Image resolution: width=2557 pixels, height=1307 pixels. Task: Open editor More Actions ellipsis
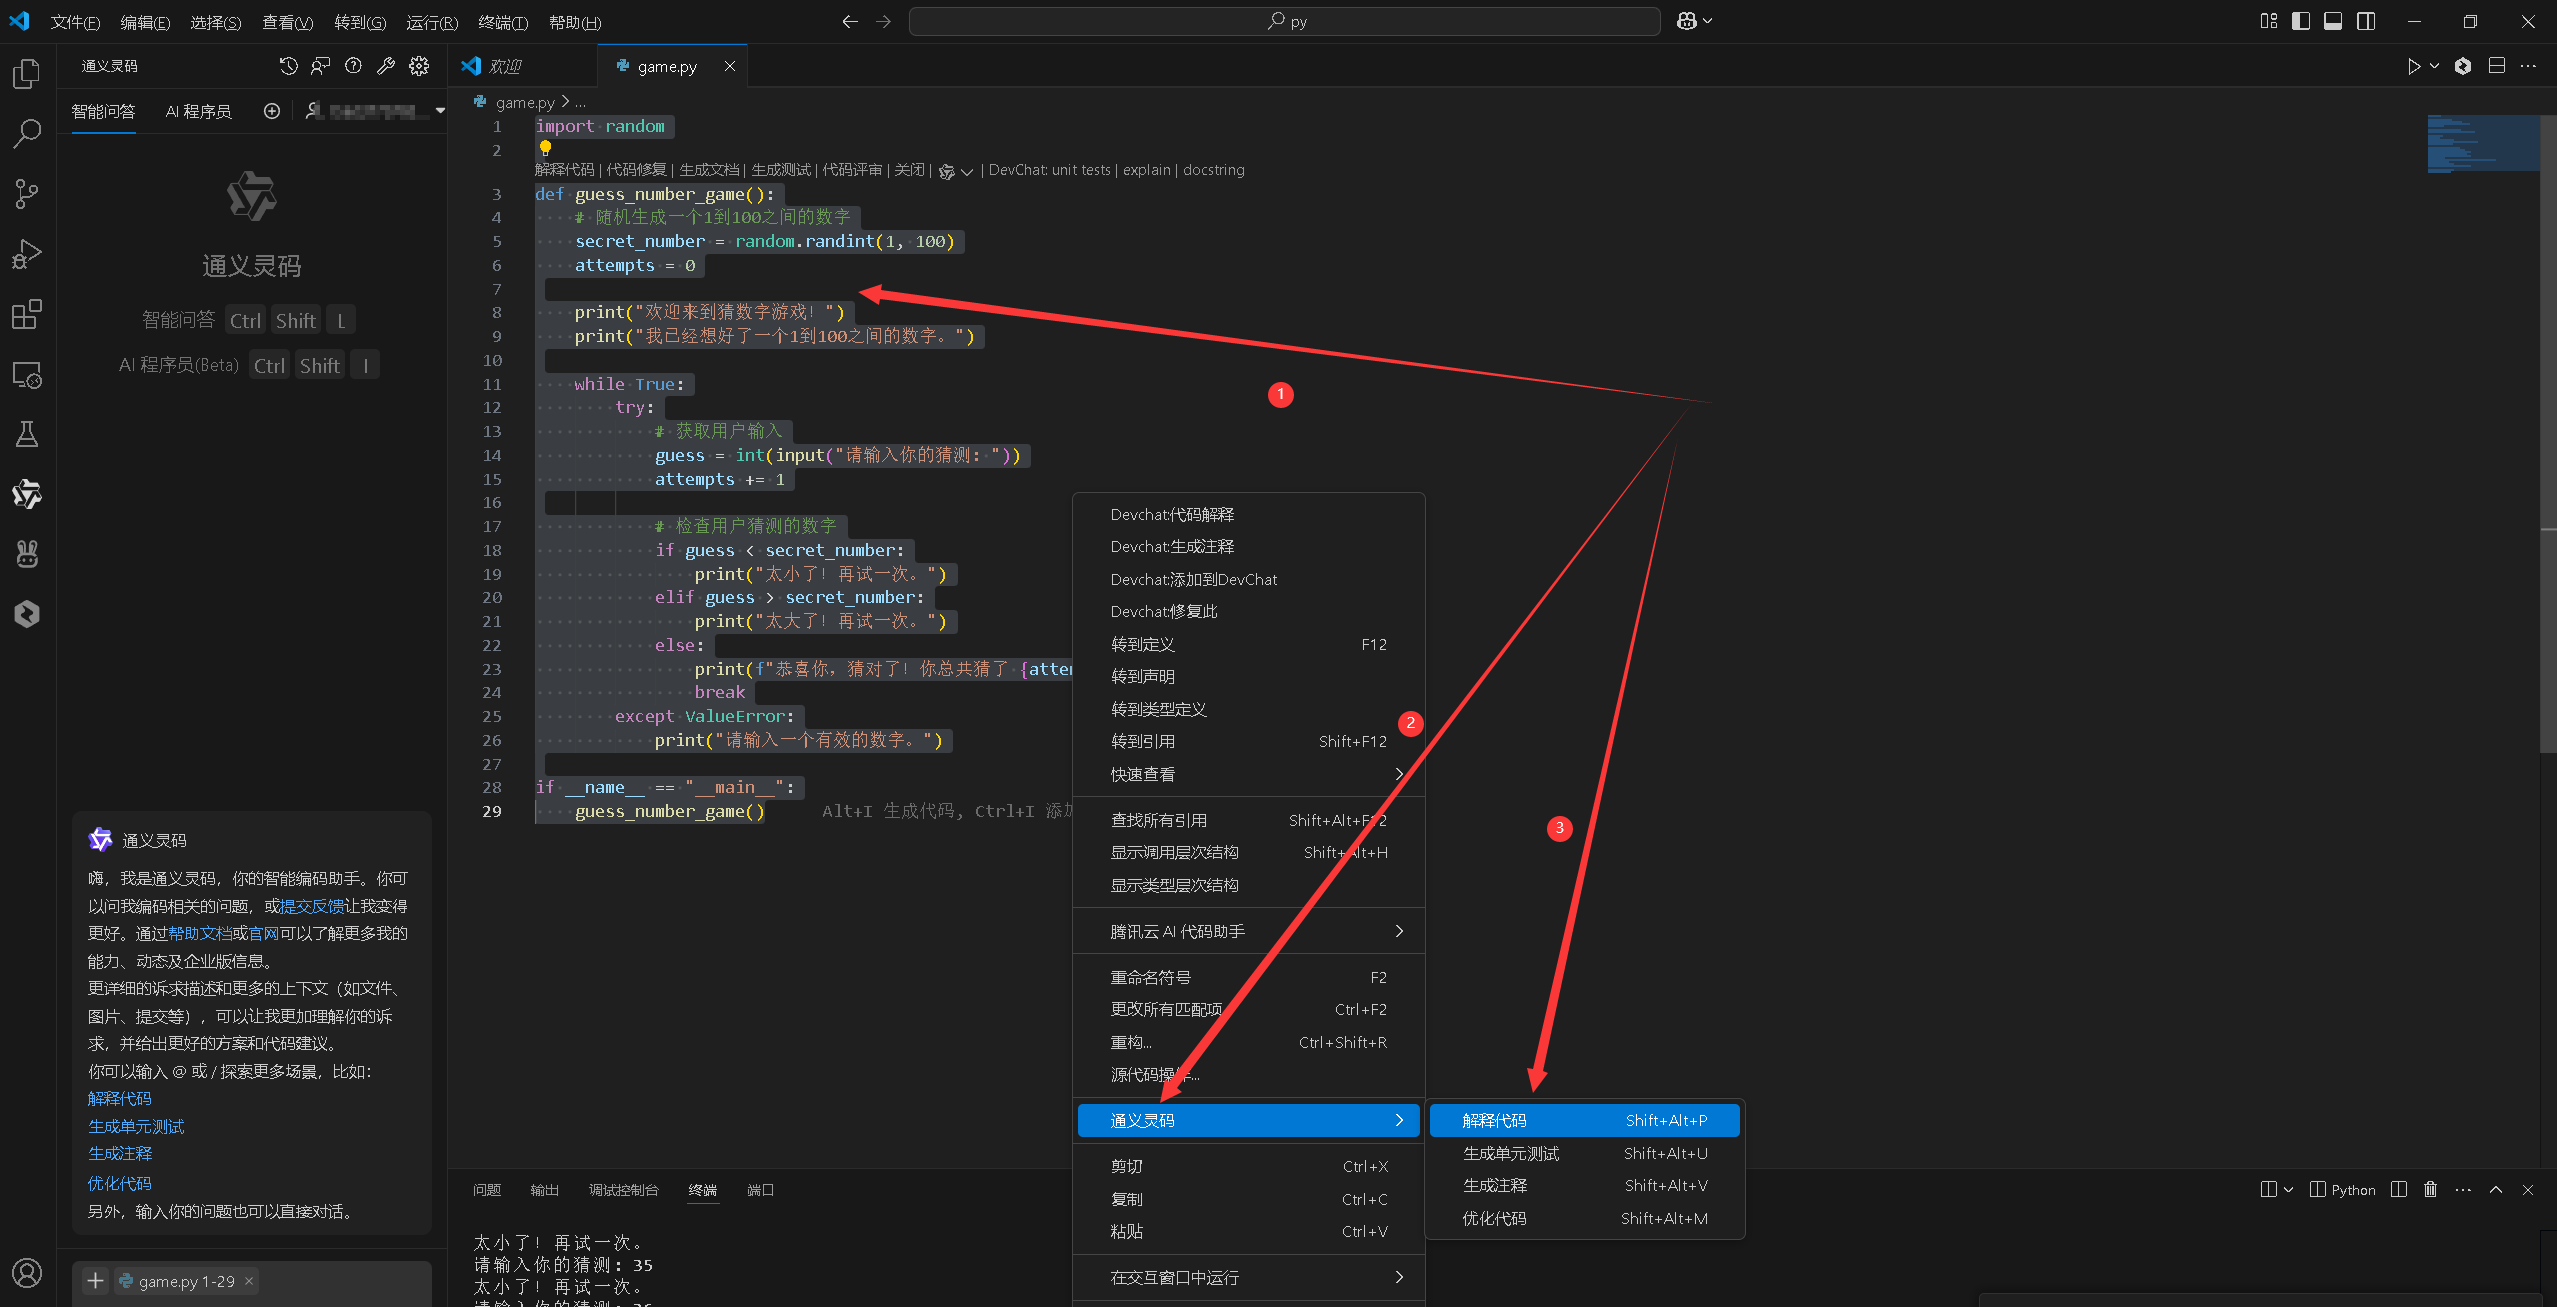[x=2529, y=66]
